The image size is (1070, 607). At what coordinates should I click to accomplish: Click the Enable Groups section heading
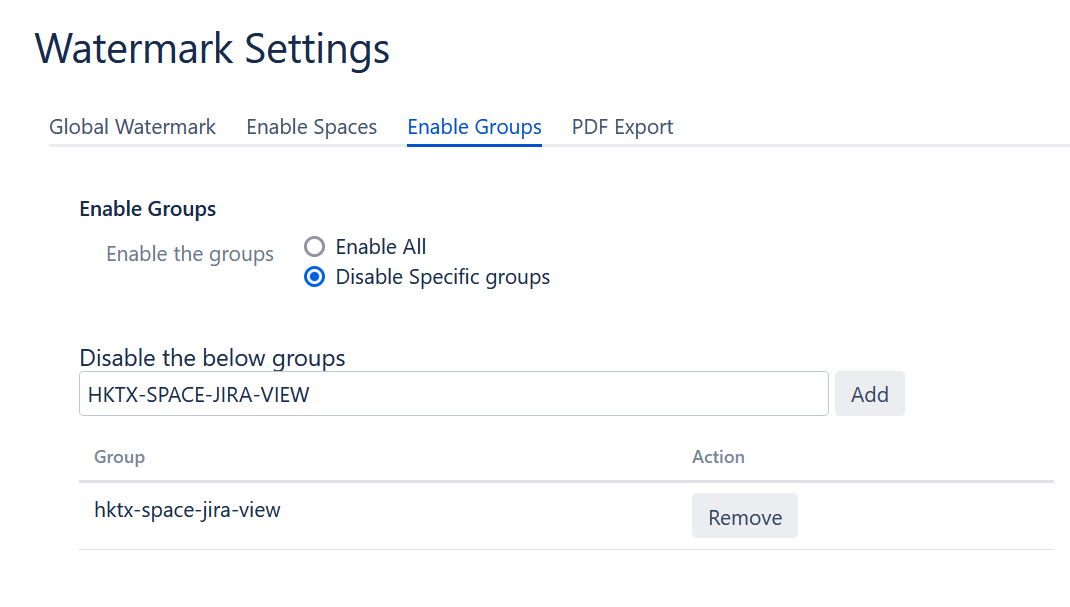(147, 209)
